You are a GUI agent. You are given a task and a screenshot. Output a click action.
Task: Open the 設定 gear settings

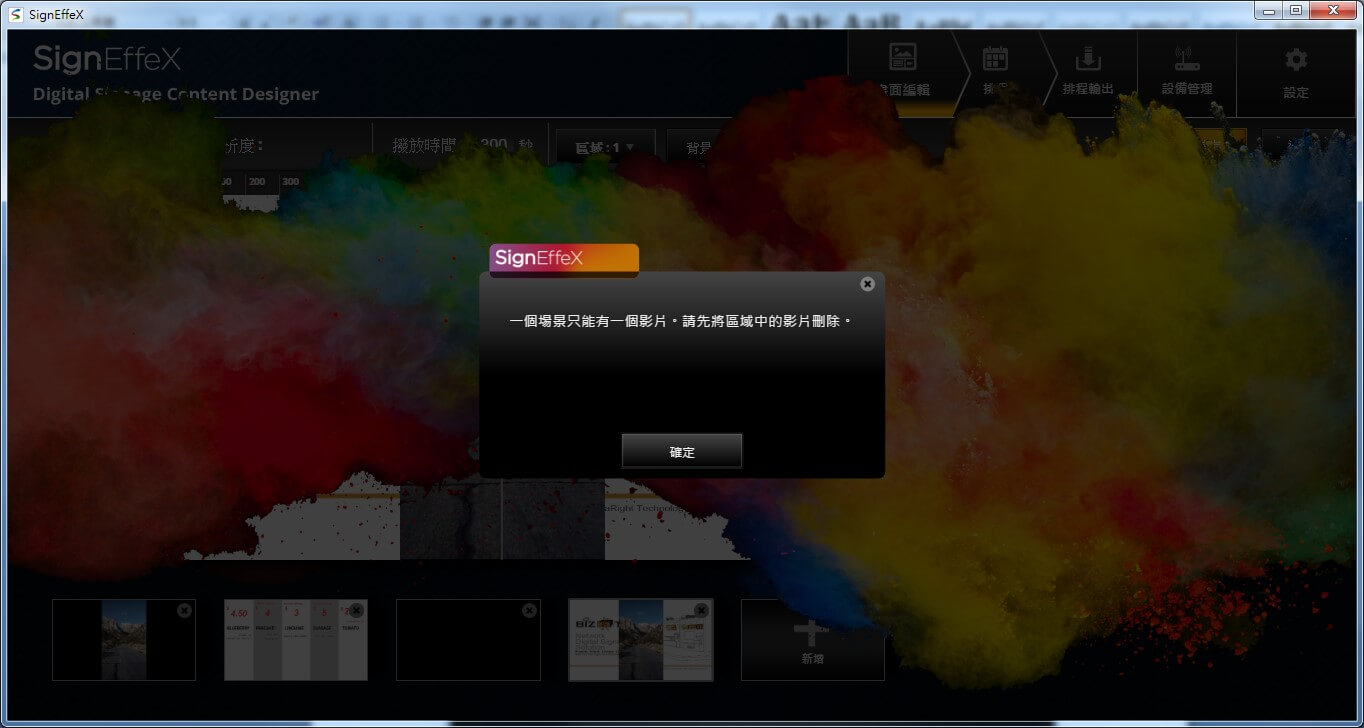coord(1295,72)
